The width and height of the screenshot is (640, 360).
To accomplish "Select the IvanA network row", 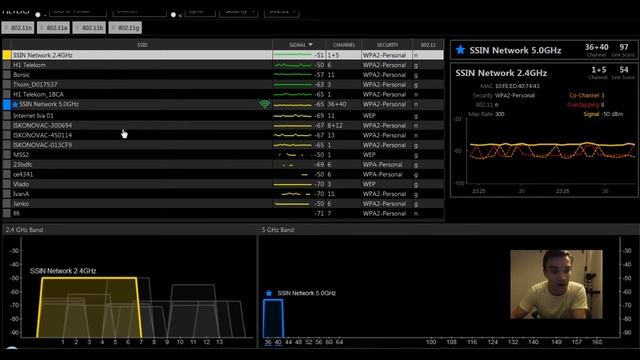I will pos(223,194).
